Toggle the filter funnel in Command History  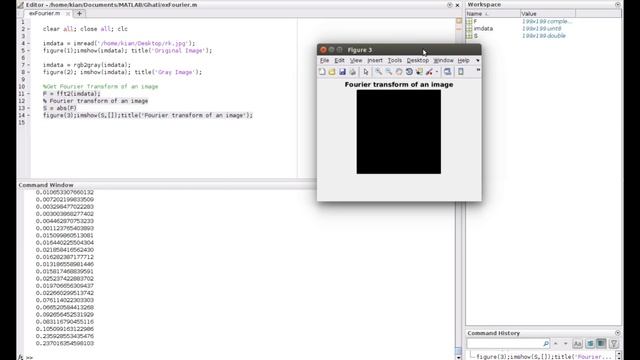pyautogui.click(x=614, y=344)
